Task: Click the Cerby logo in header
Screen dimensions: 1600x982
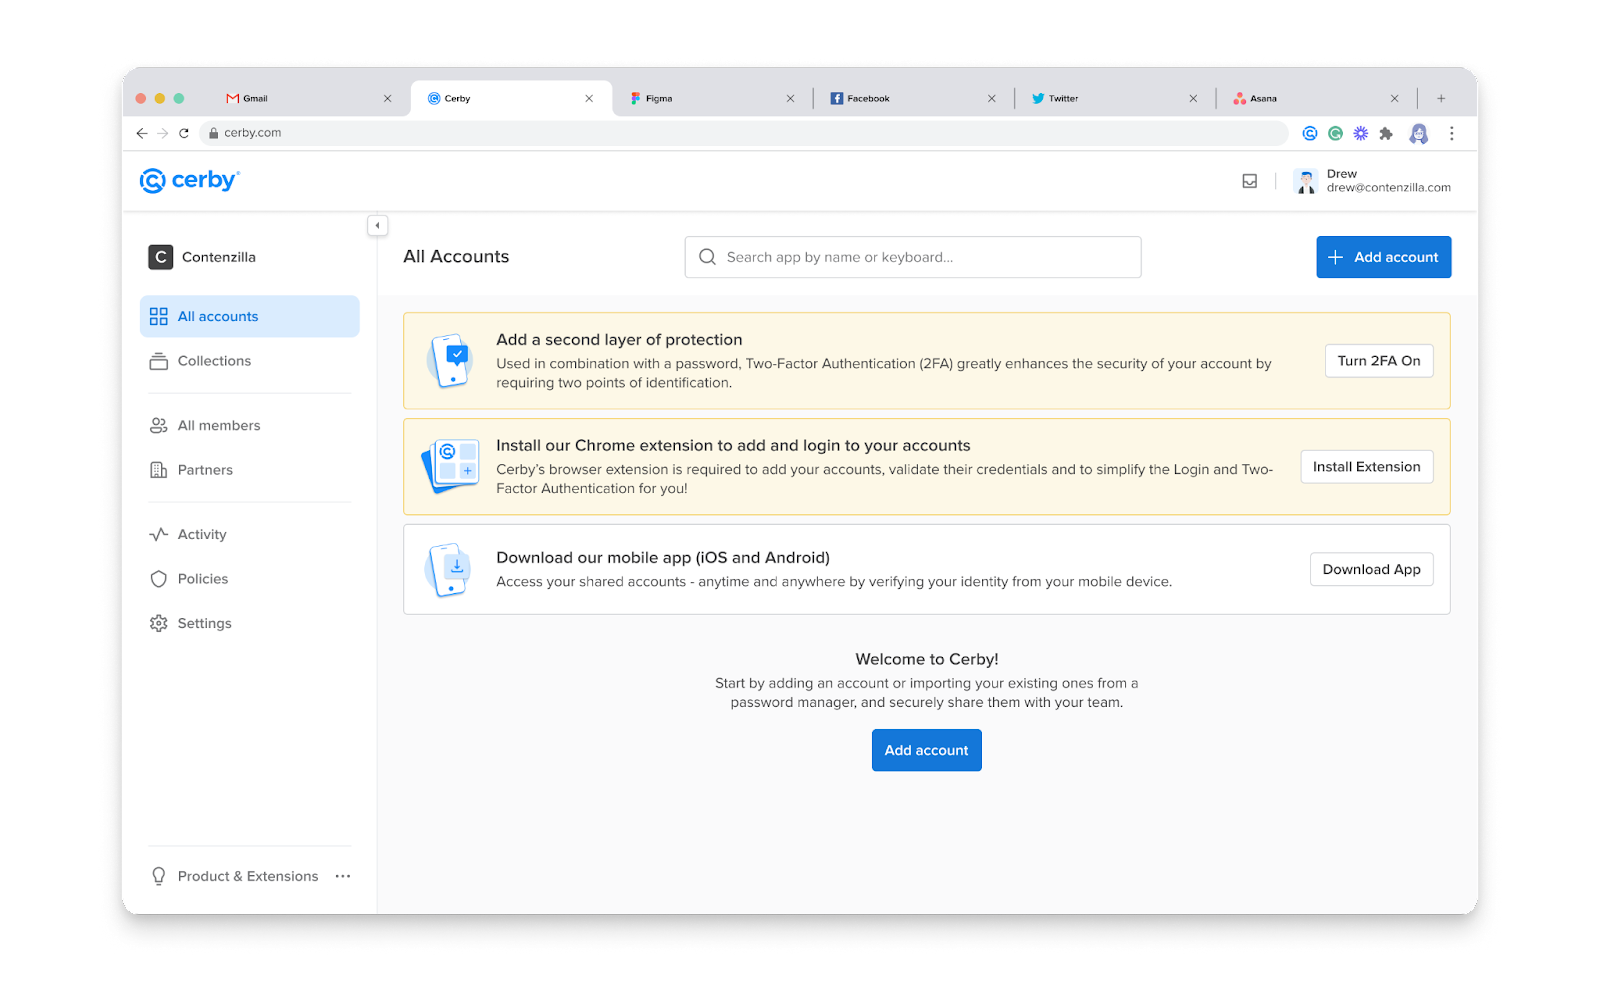Action: pos(190,180)
